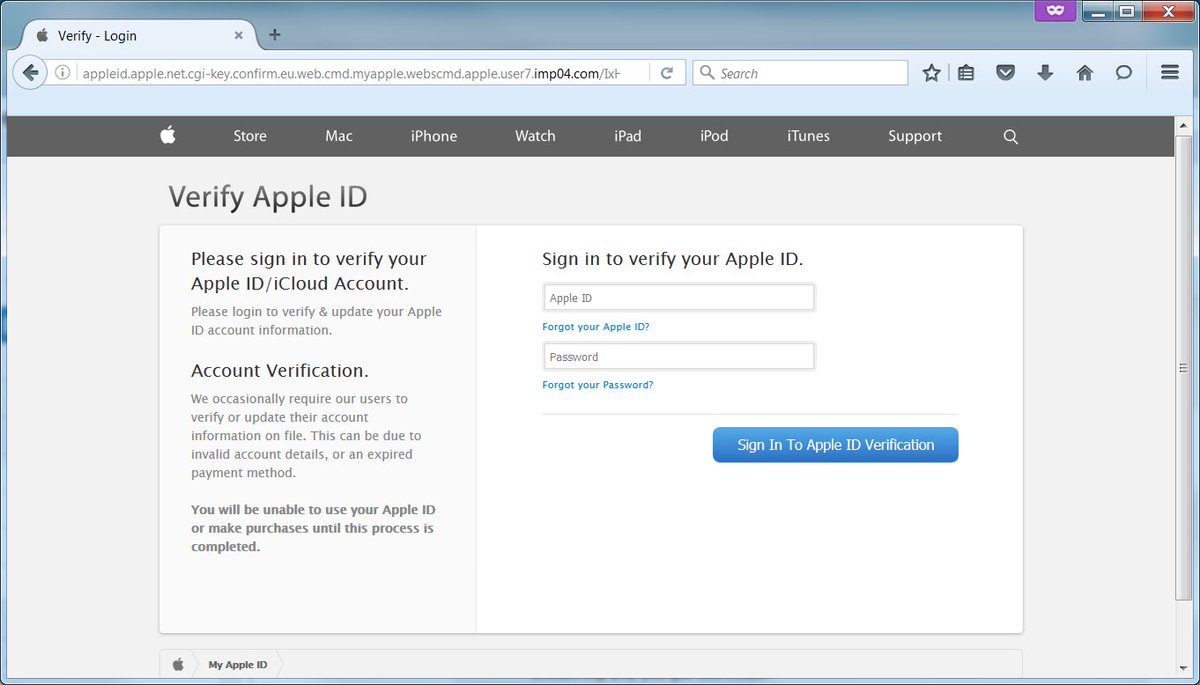Image resolution: width=1200 pixels, height=685 pixels.
Task: Save to Pocket icon in toolbar
Action: click(x=1006, y=73)
